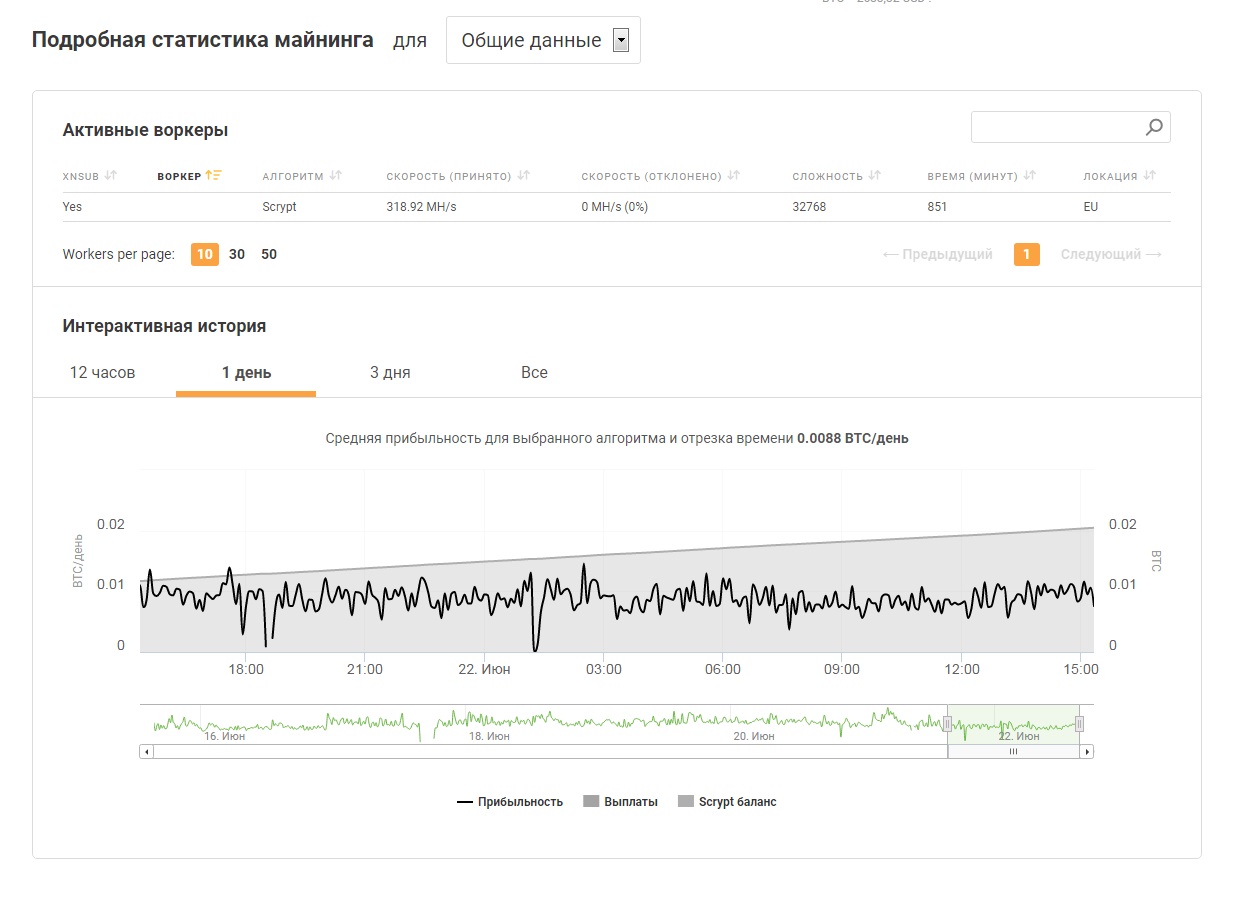Screen dimensions: 1251x897
Task: Click the 22. Июн label on chart axis
Action: [x=484, y=669]
